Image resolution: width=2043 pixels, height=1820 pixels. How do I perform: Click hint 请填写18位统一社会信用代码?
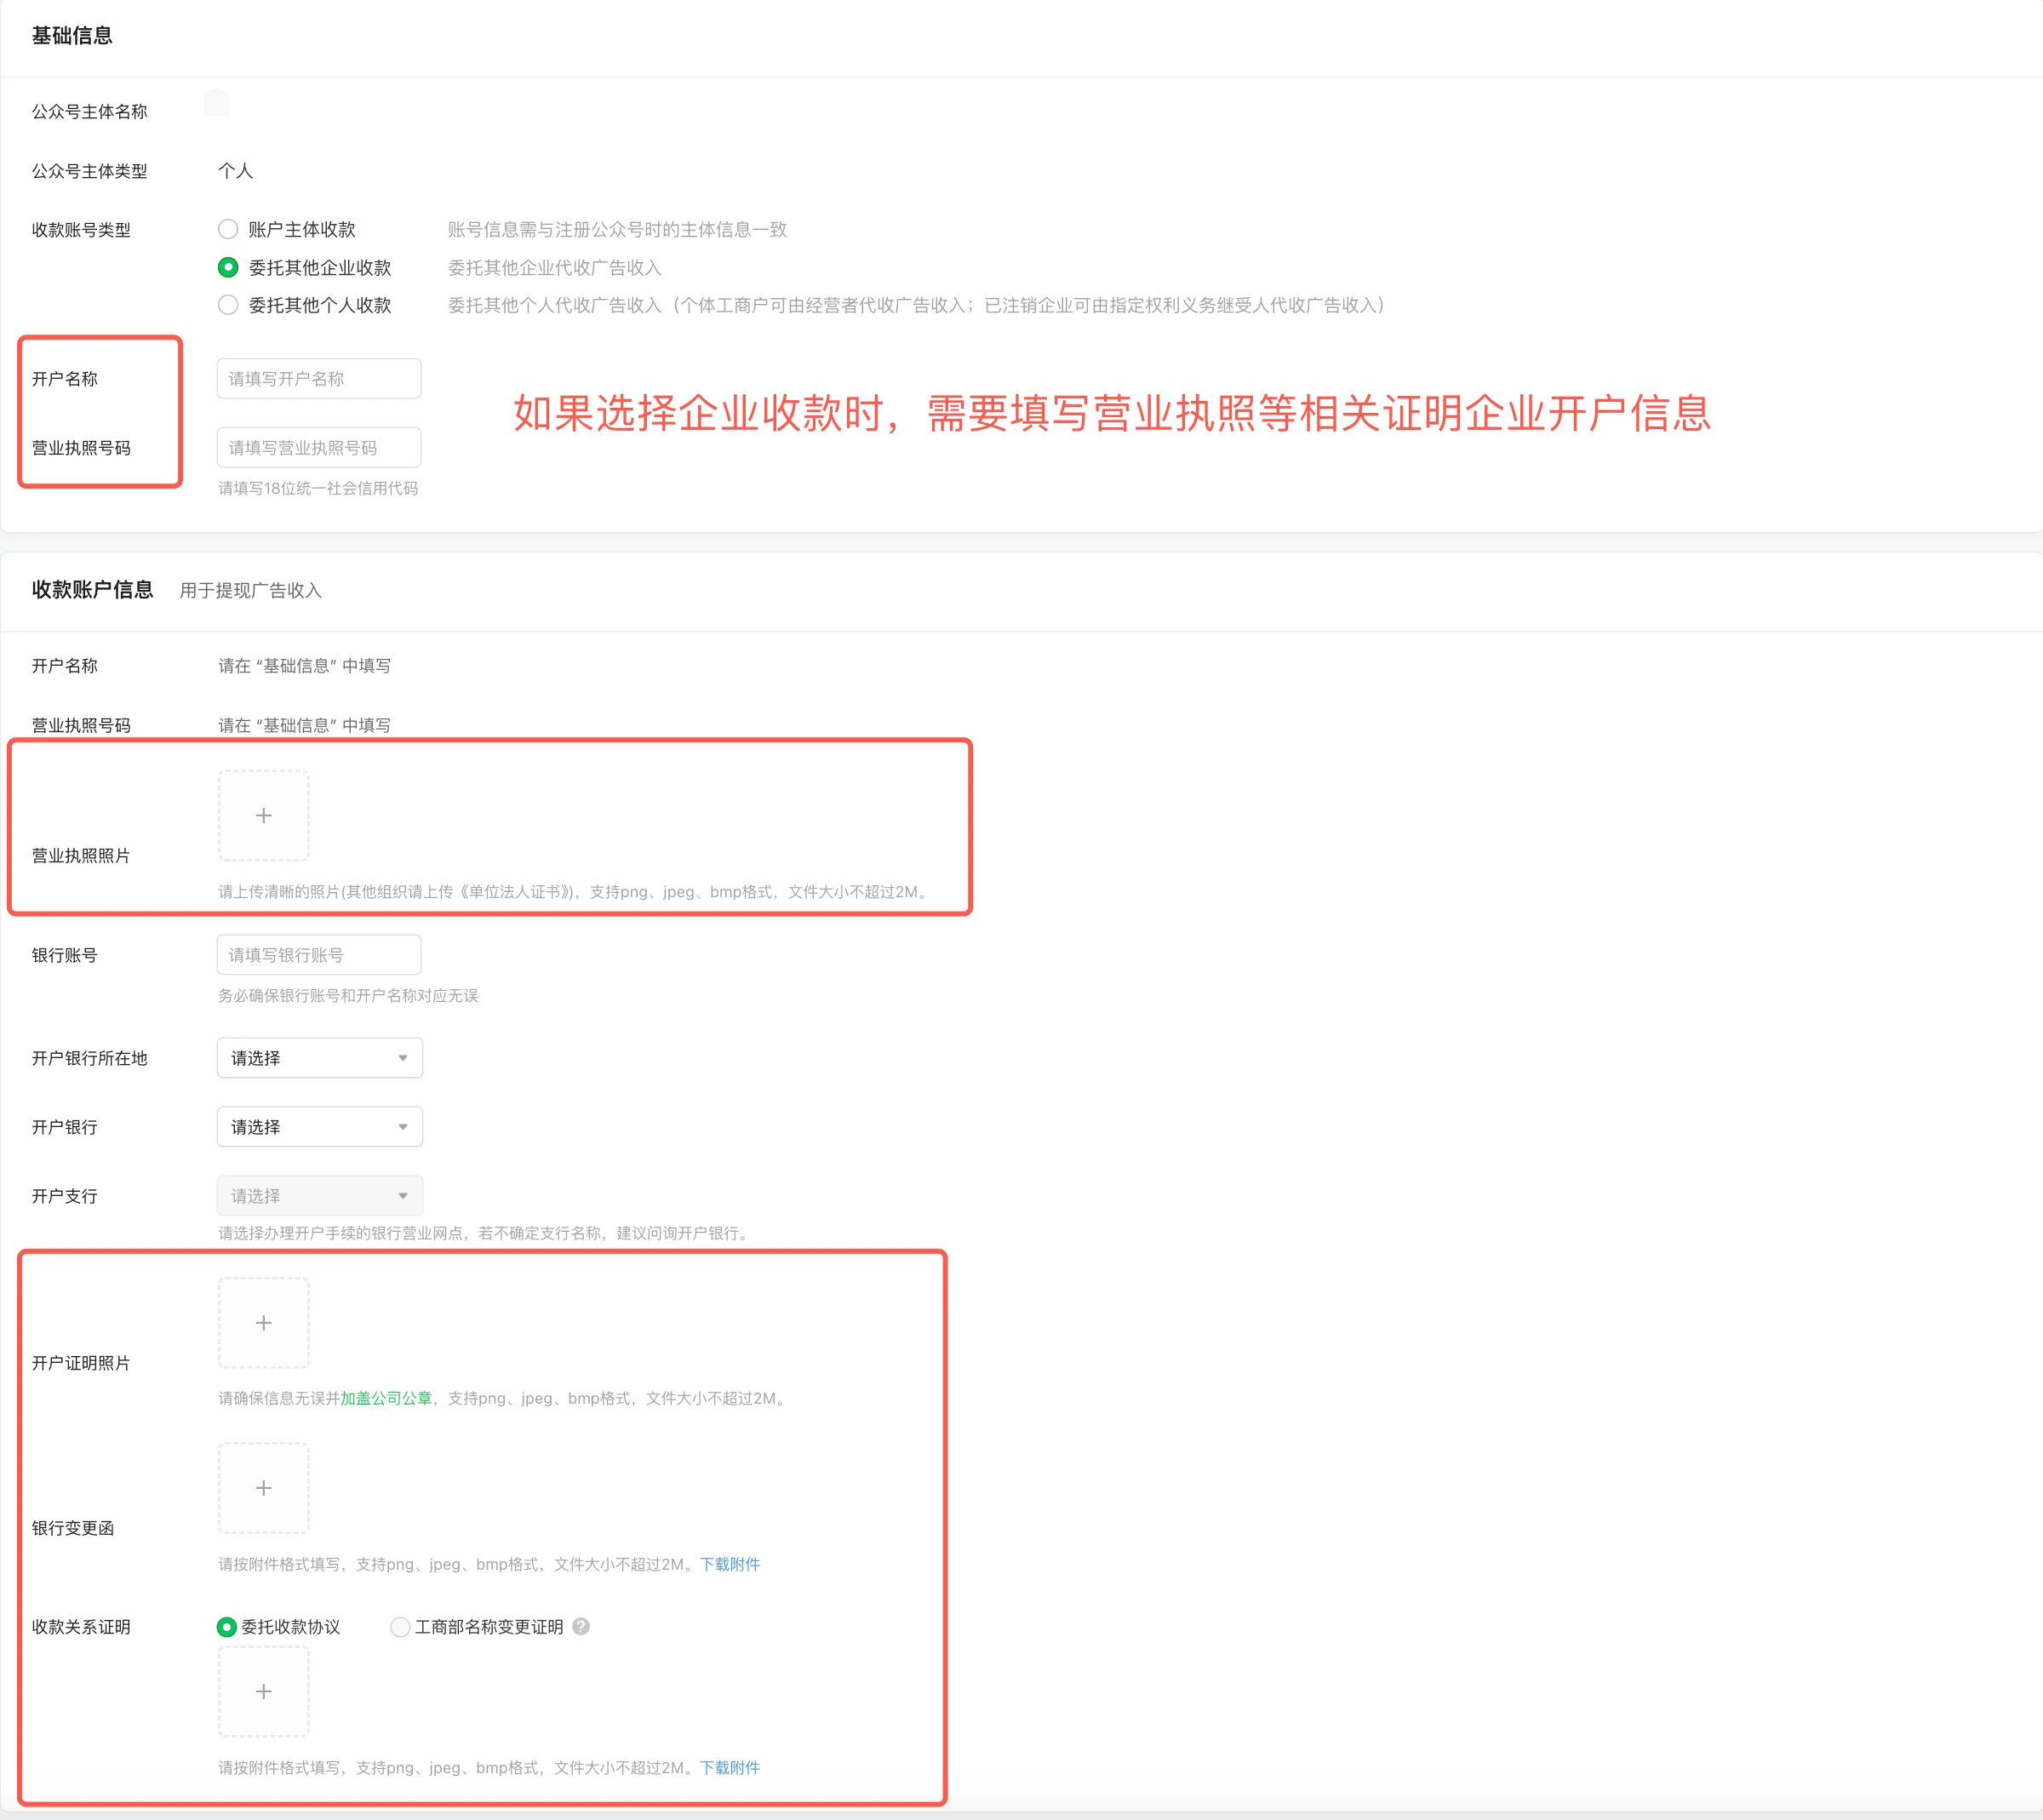pos(318,488)
